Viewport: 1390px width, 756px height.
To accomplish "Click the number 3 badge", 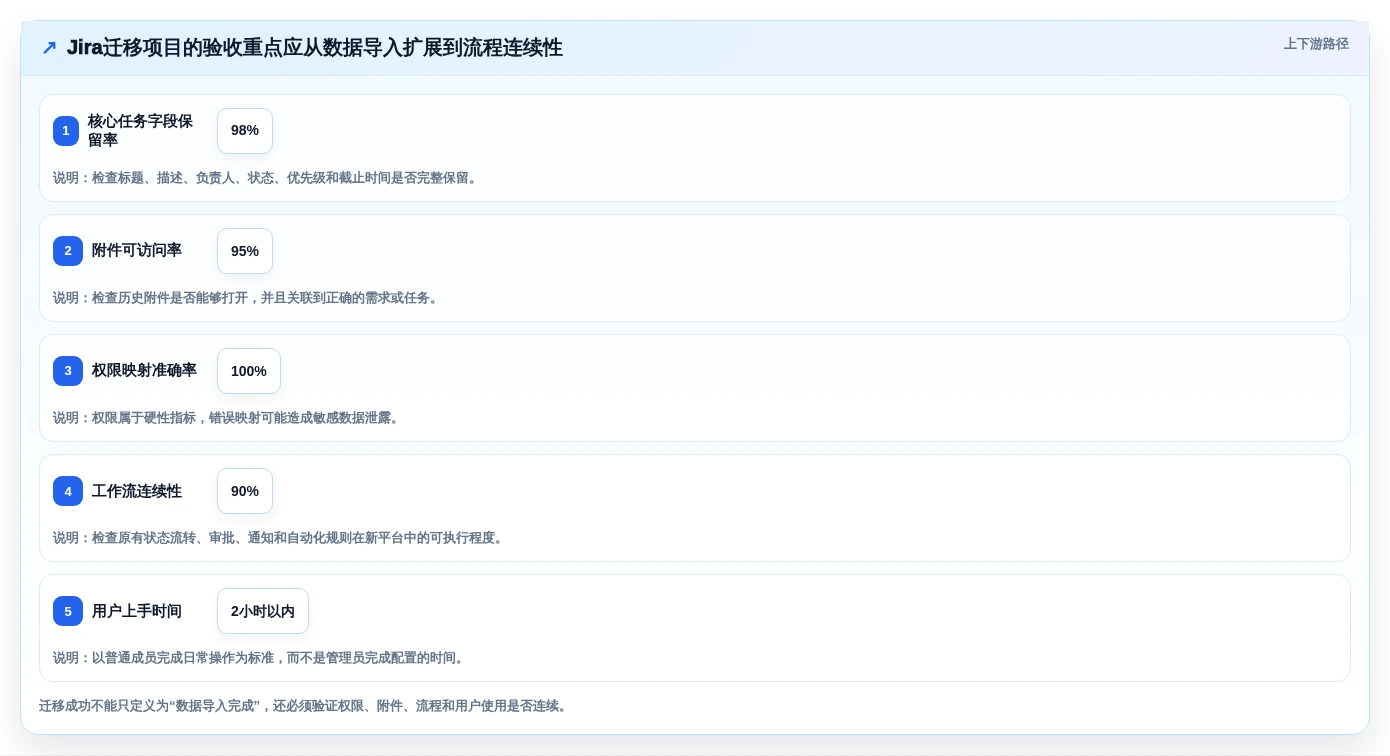I will coord(68,371).
